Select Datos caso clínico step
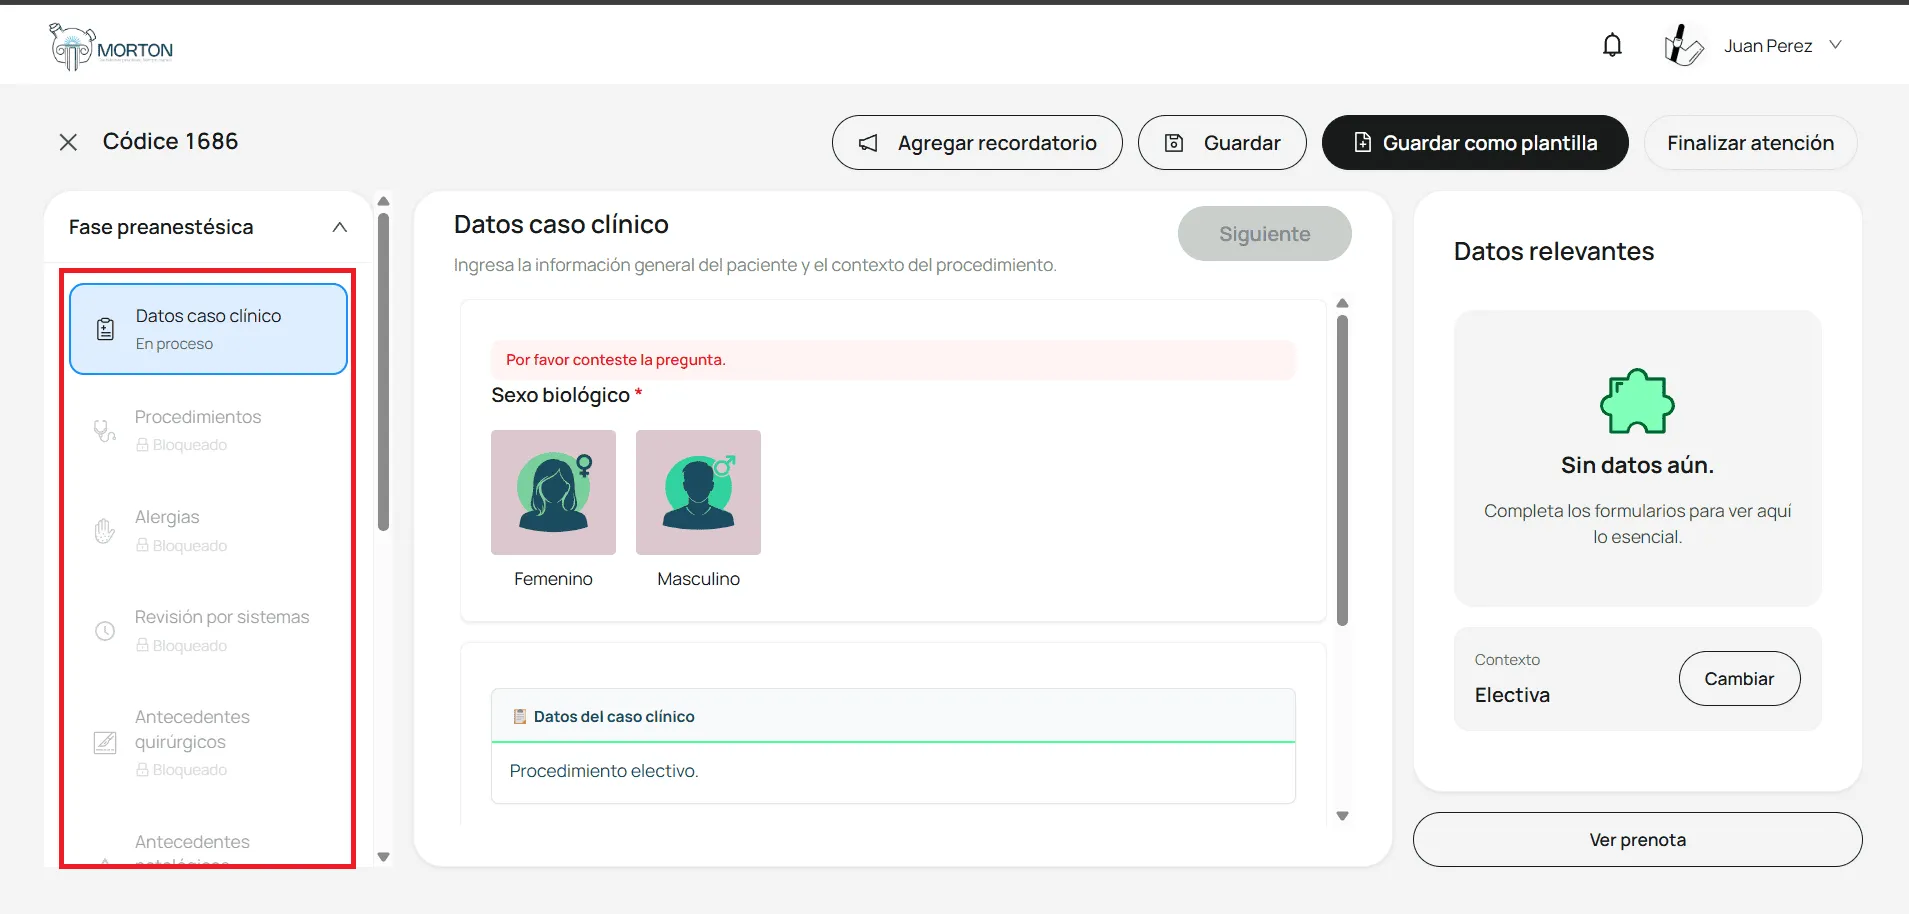1909x914 pixels. click(208, 329)
